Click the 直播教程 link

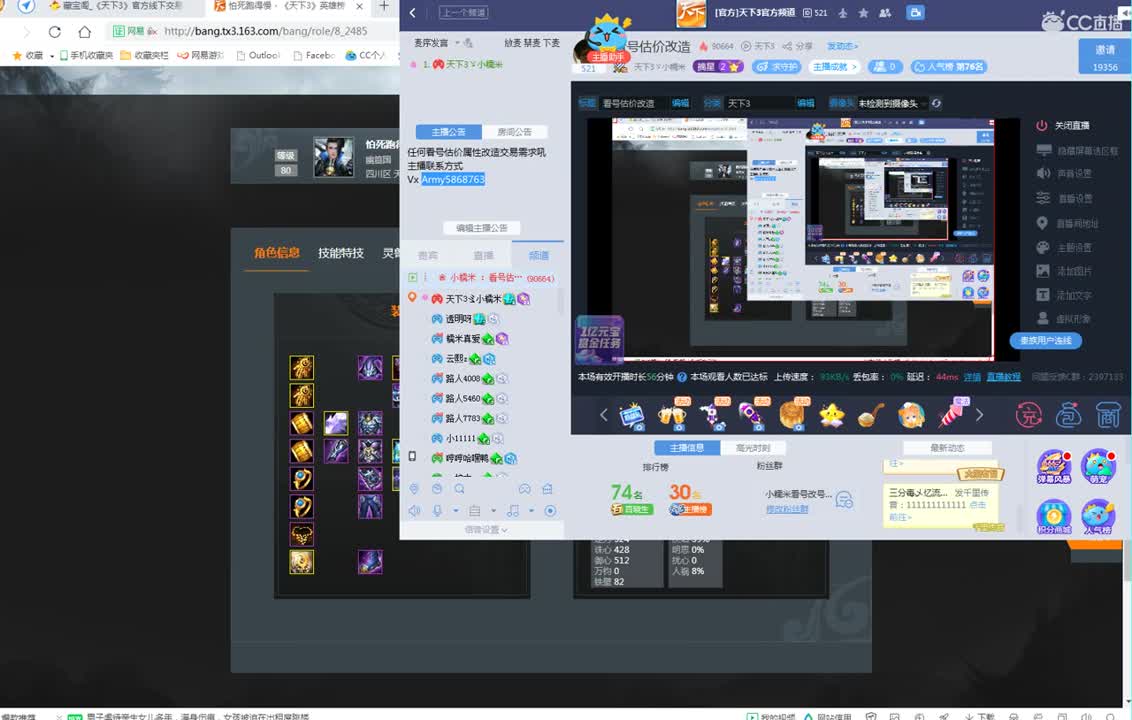click(x=1003, y=377)
